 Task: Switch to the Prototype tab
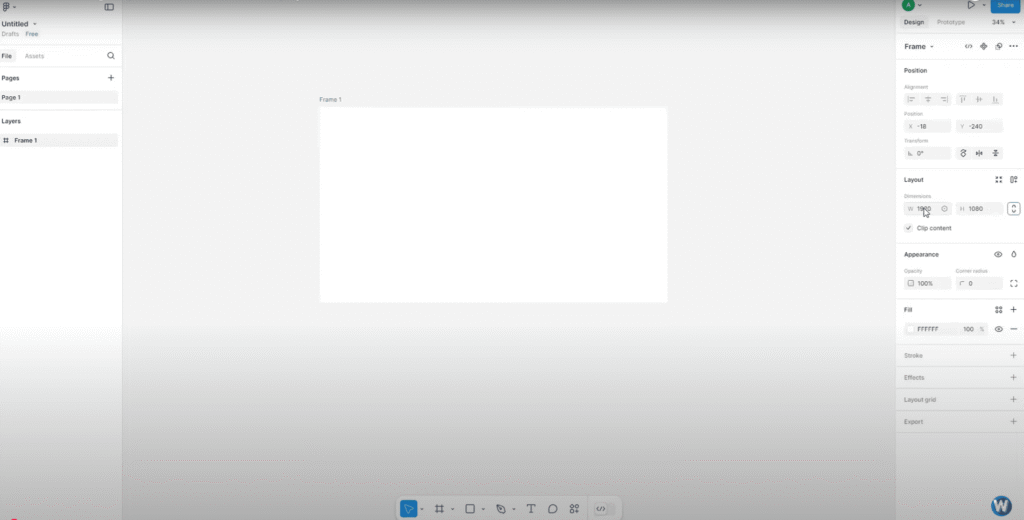(x=951, y=22)
